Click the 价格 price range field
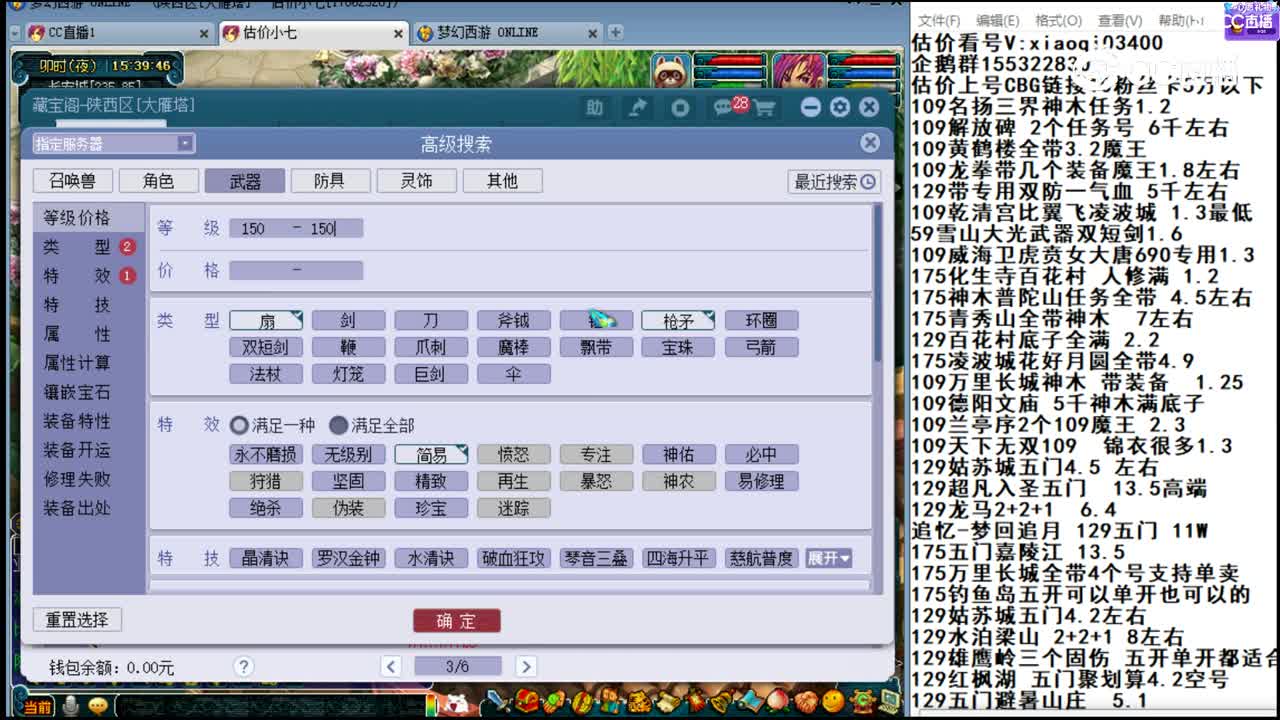The width and height of the screenshot is (1280, 720). click(x=296, y=270)
